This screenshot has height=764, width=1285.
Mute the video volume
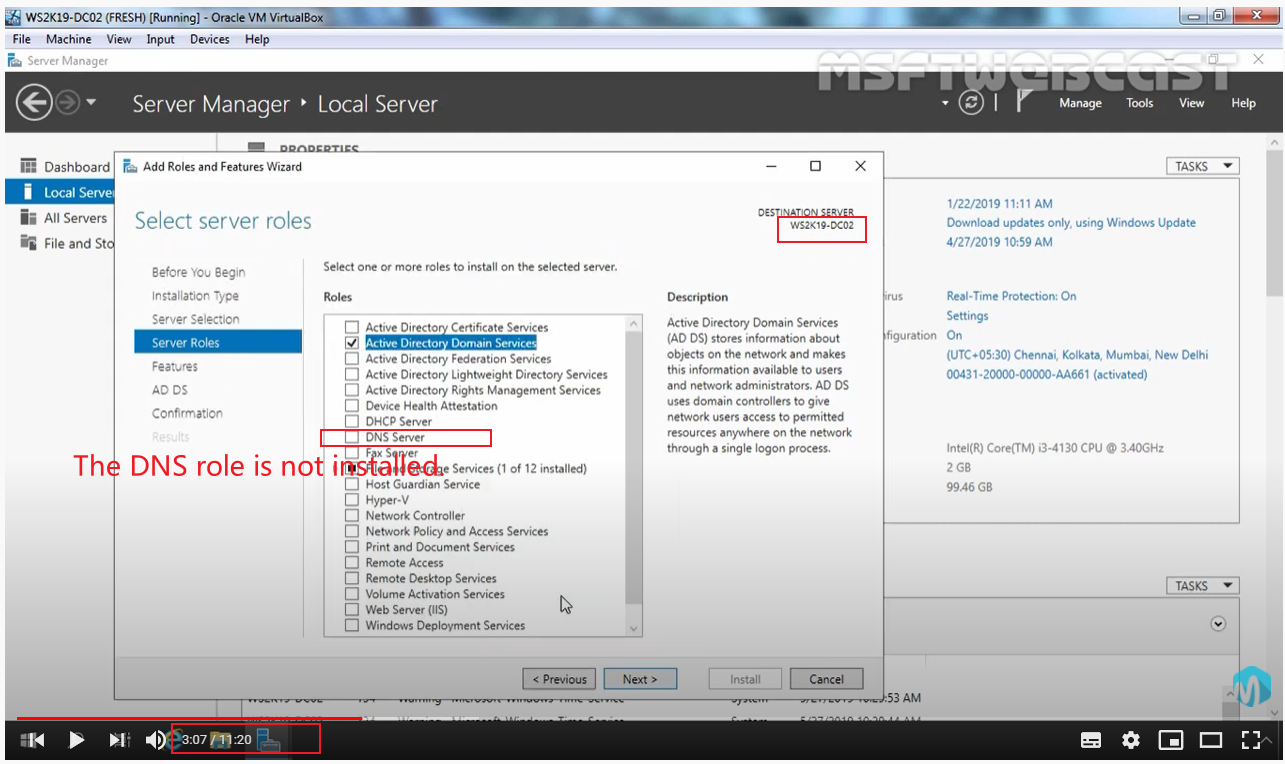point(156,740)
